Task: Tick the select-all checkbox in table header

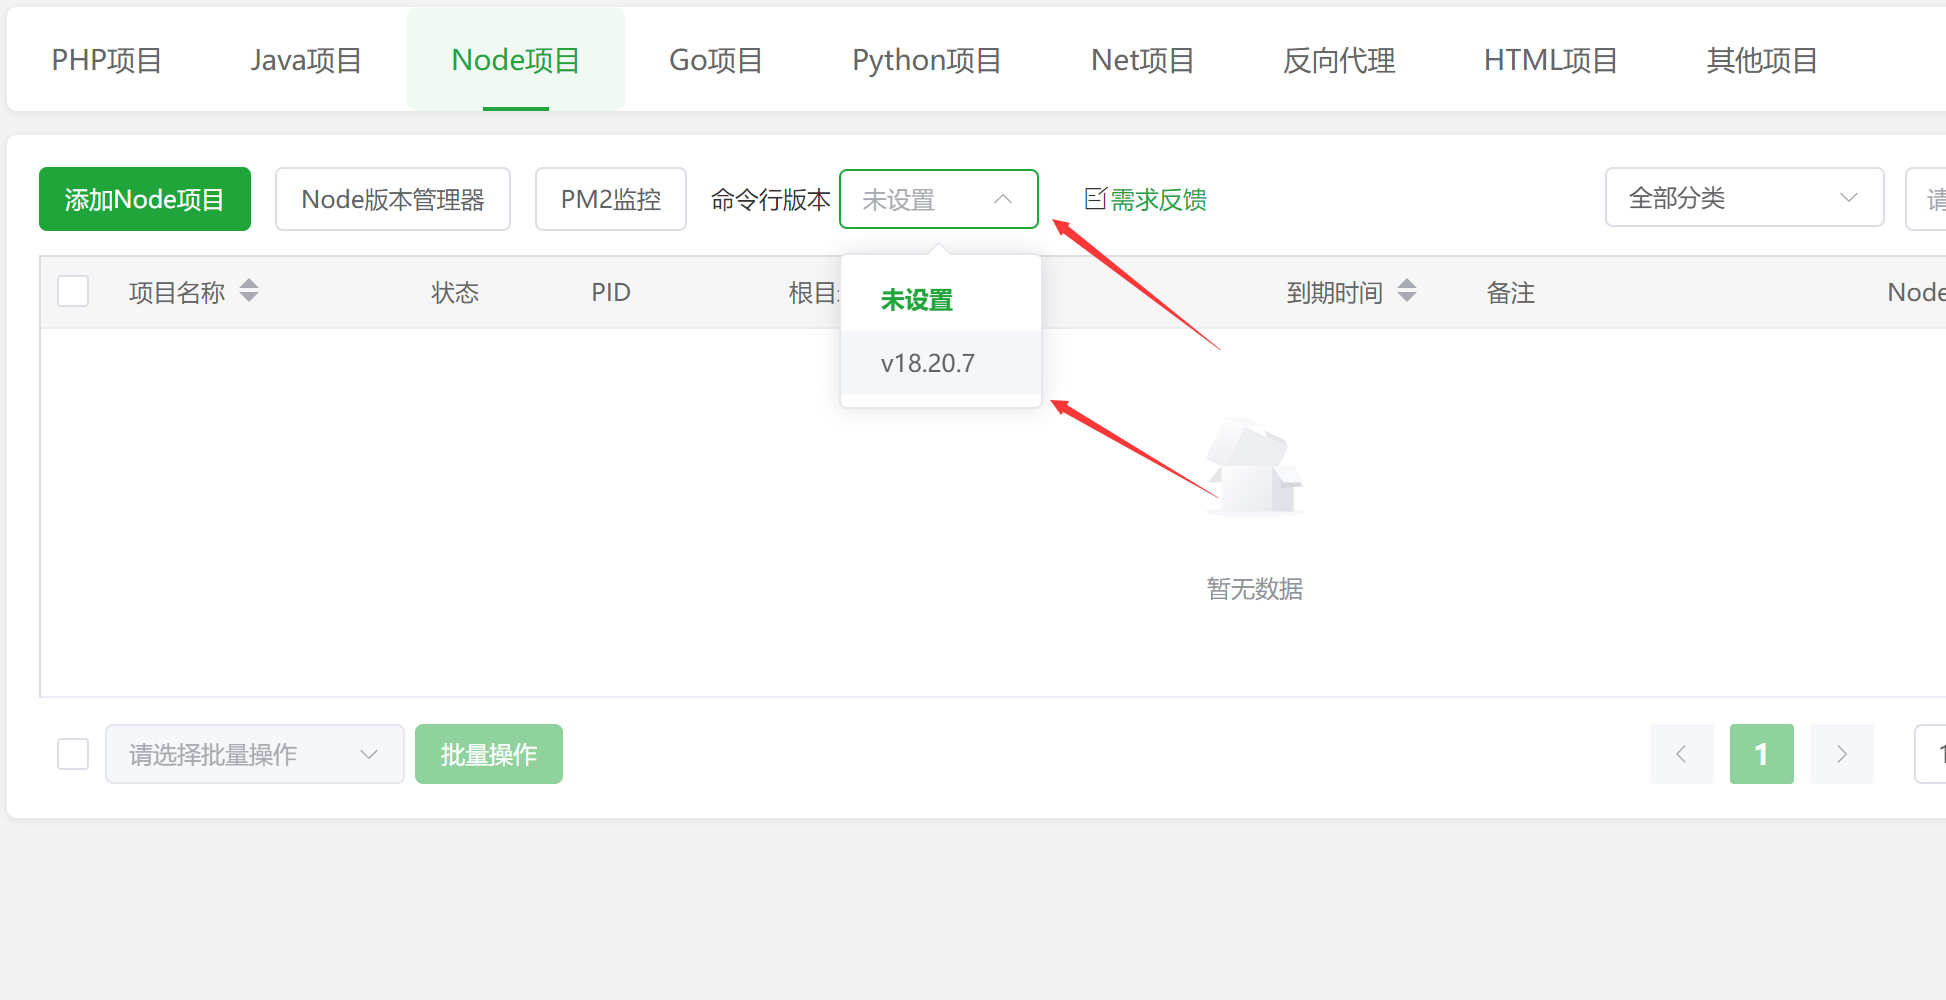Action: point(73,291)
